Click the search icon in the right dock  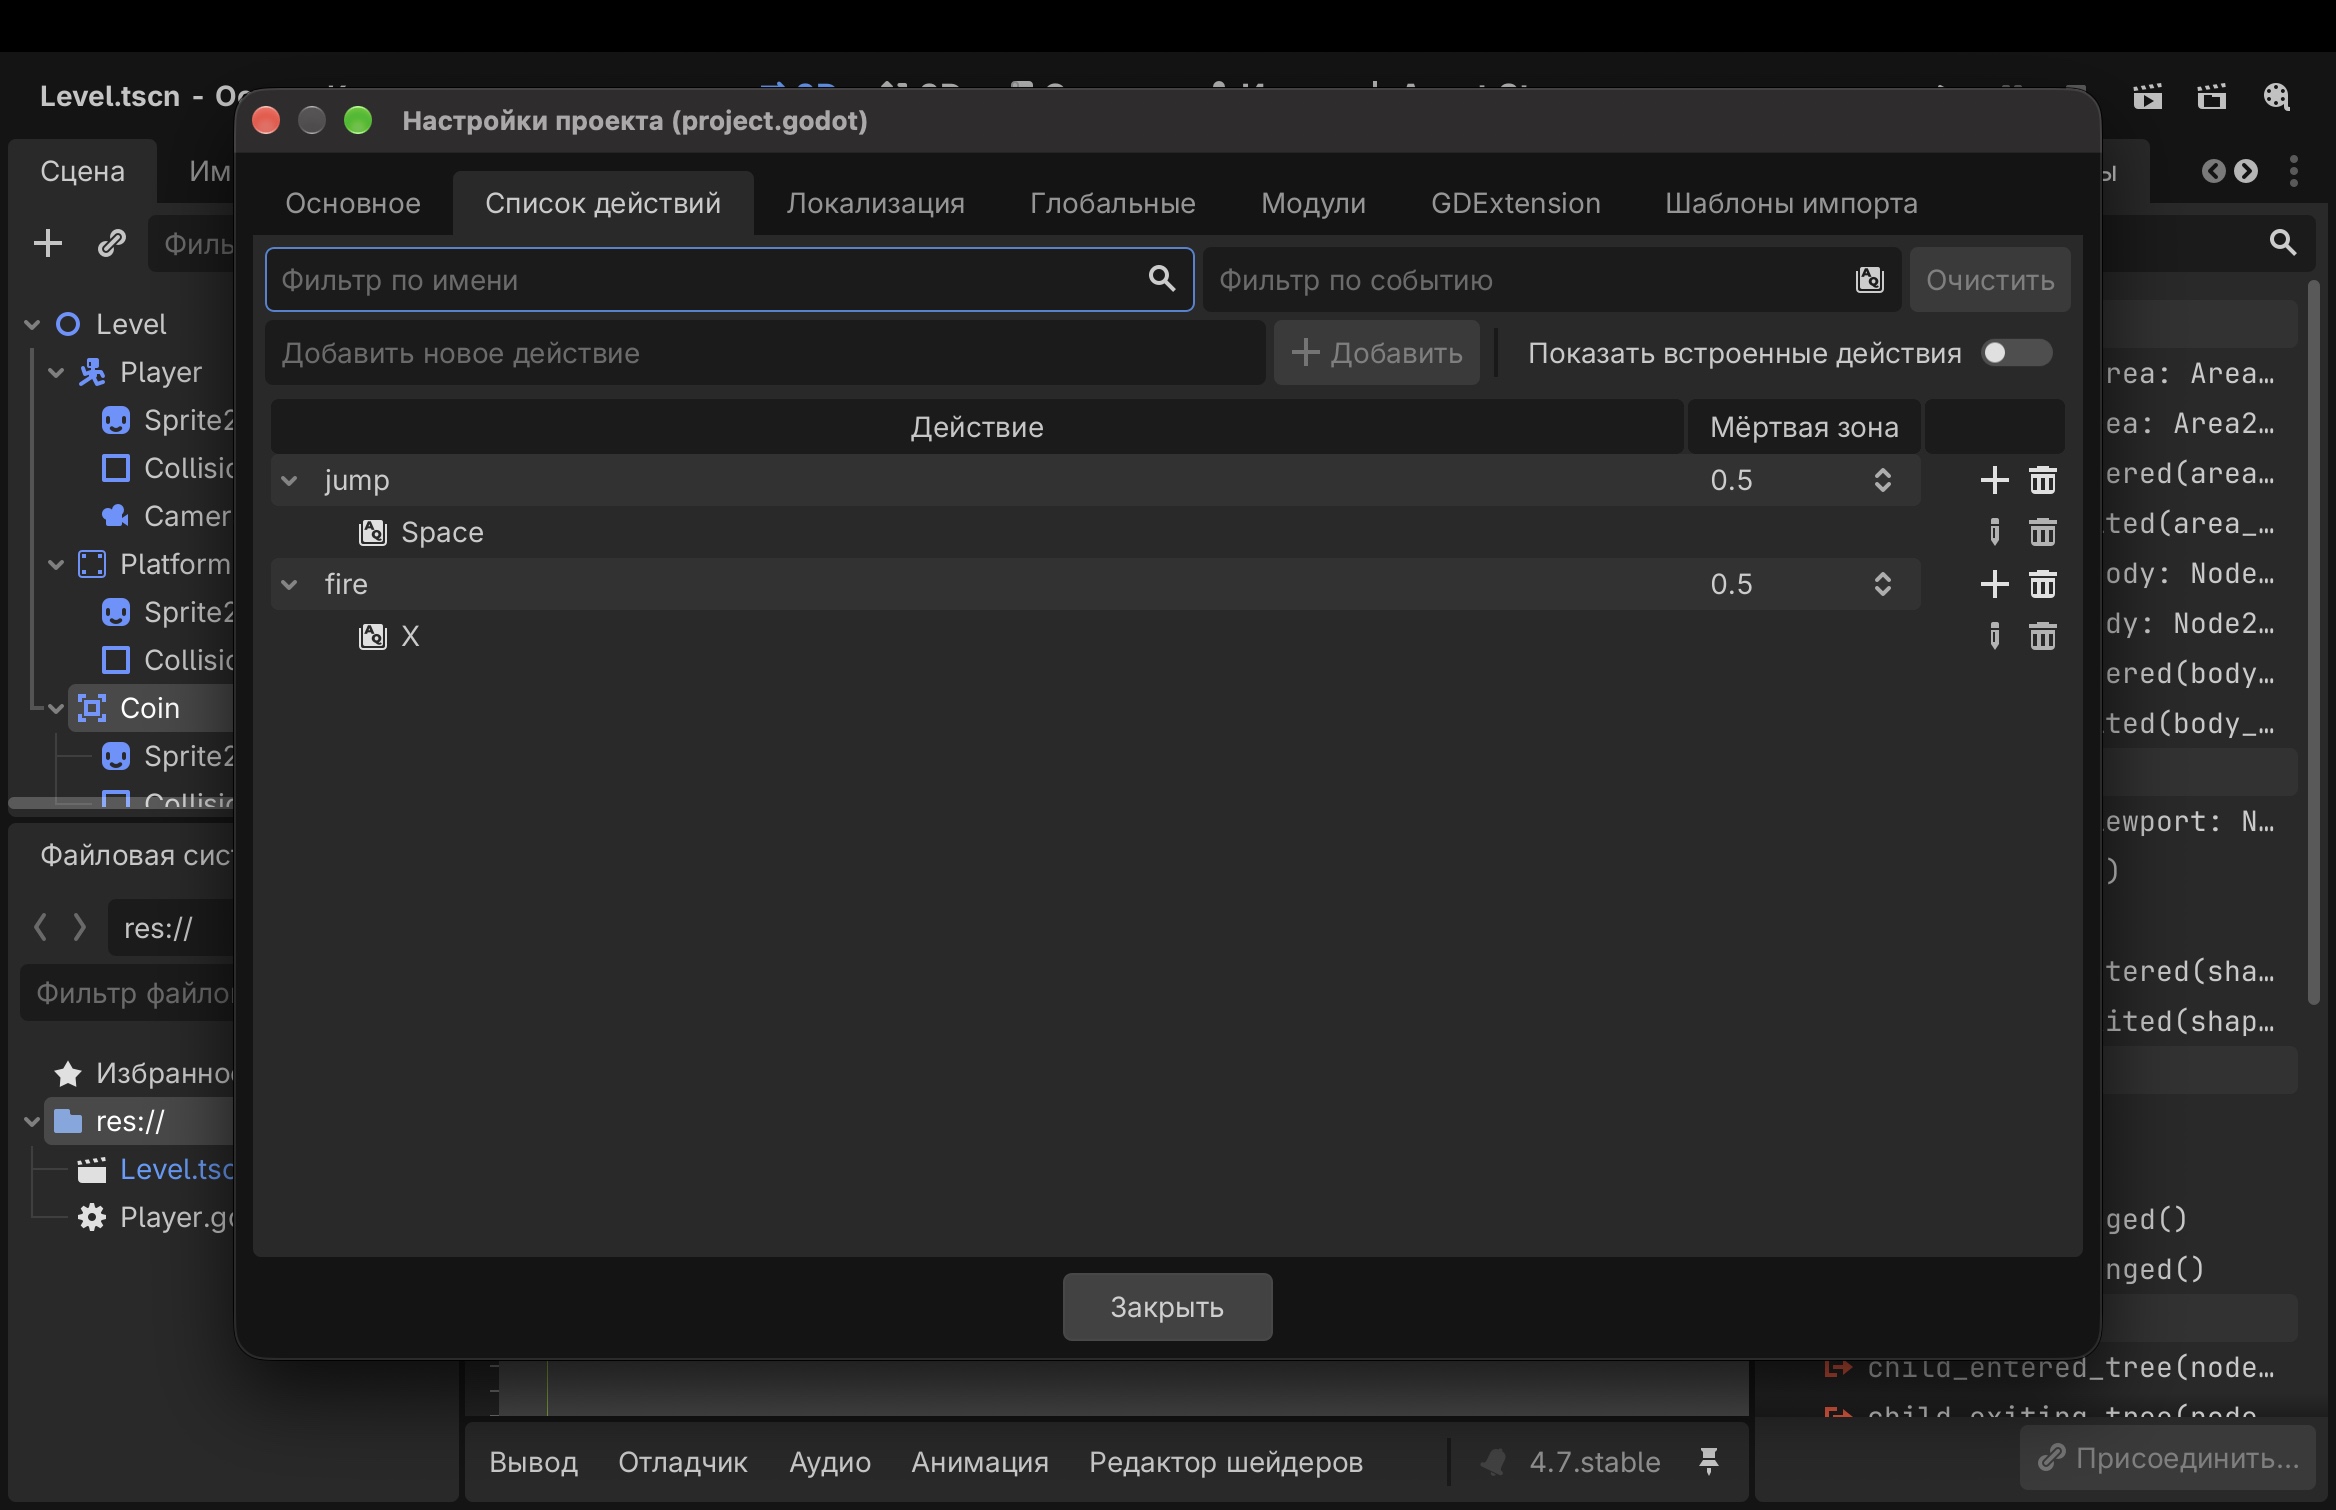tap(2282, 242)
